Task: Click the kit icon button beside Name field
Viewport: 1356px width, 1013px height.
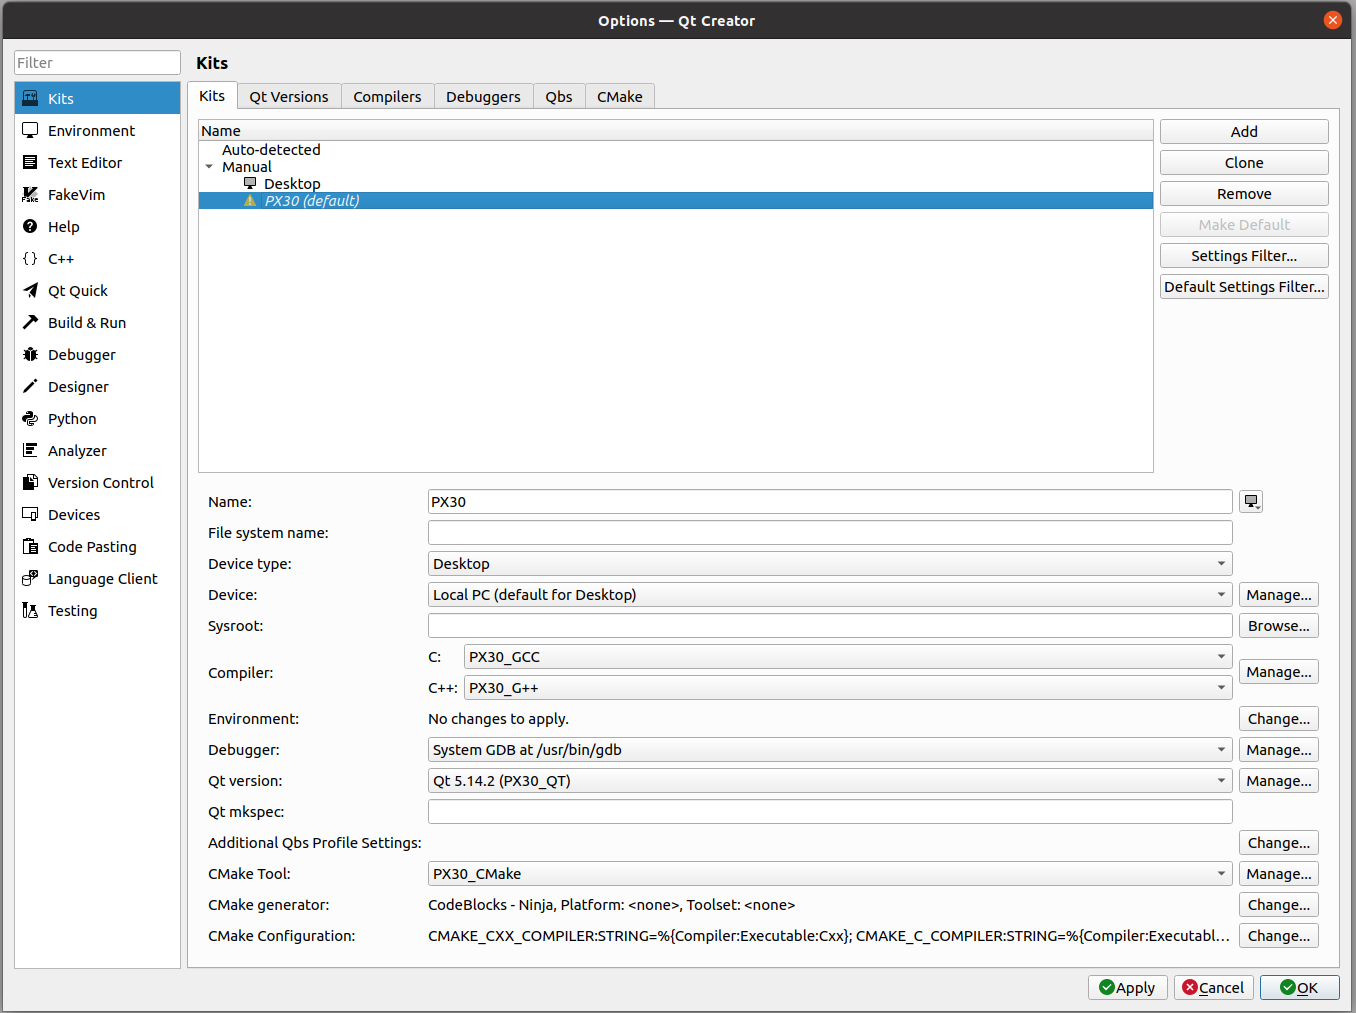Action: (x=1250, y=502)
